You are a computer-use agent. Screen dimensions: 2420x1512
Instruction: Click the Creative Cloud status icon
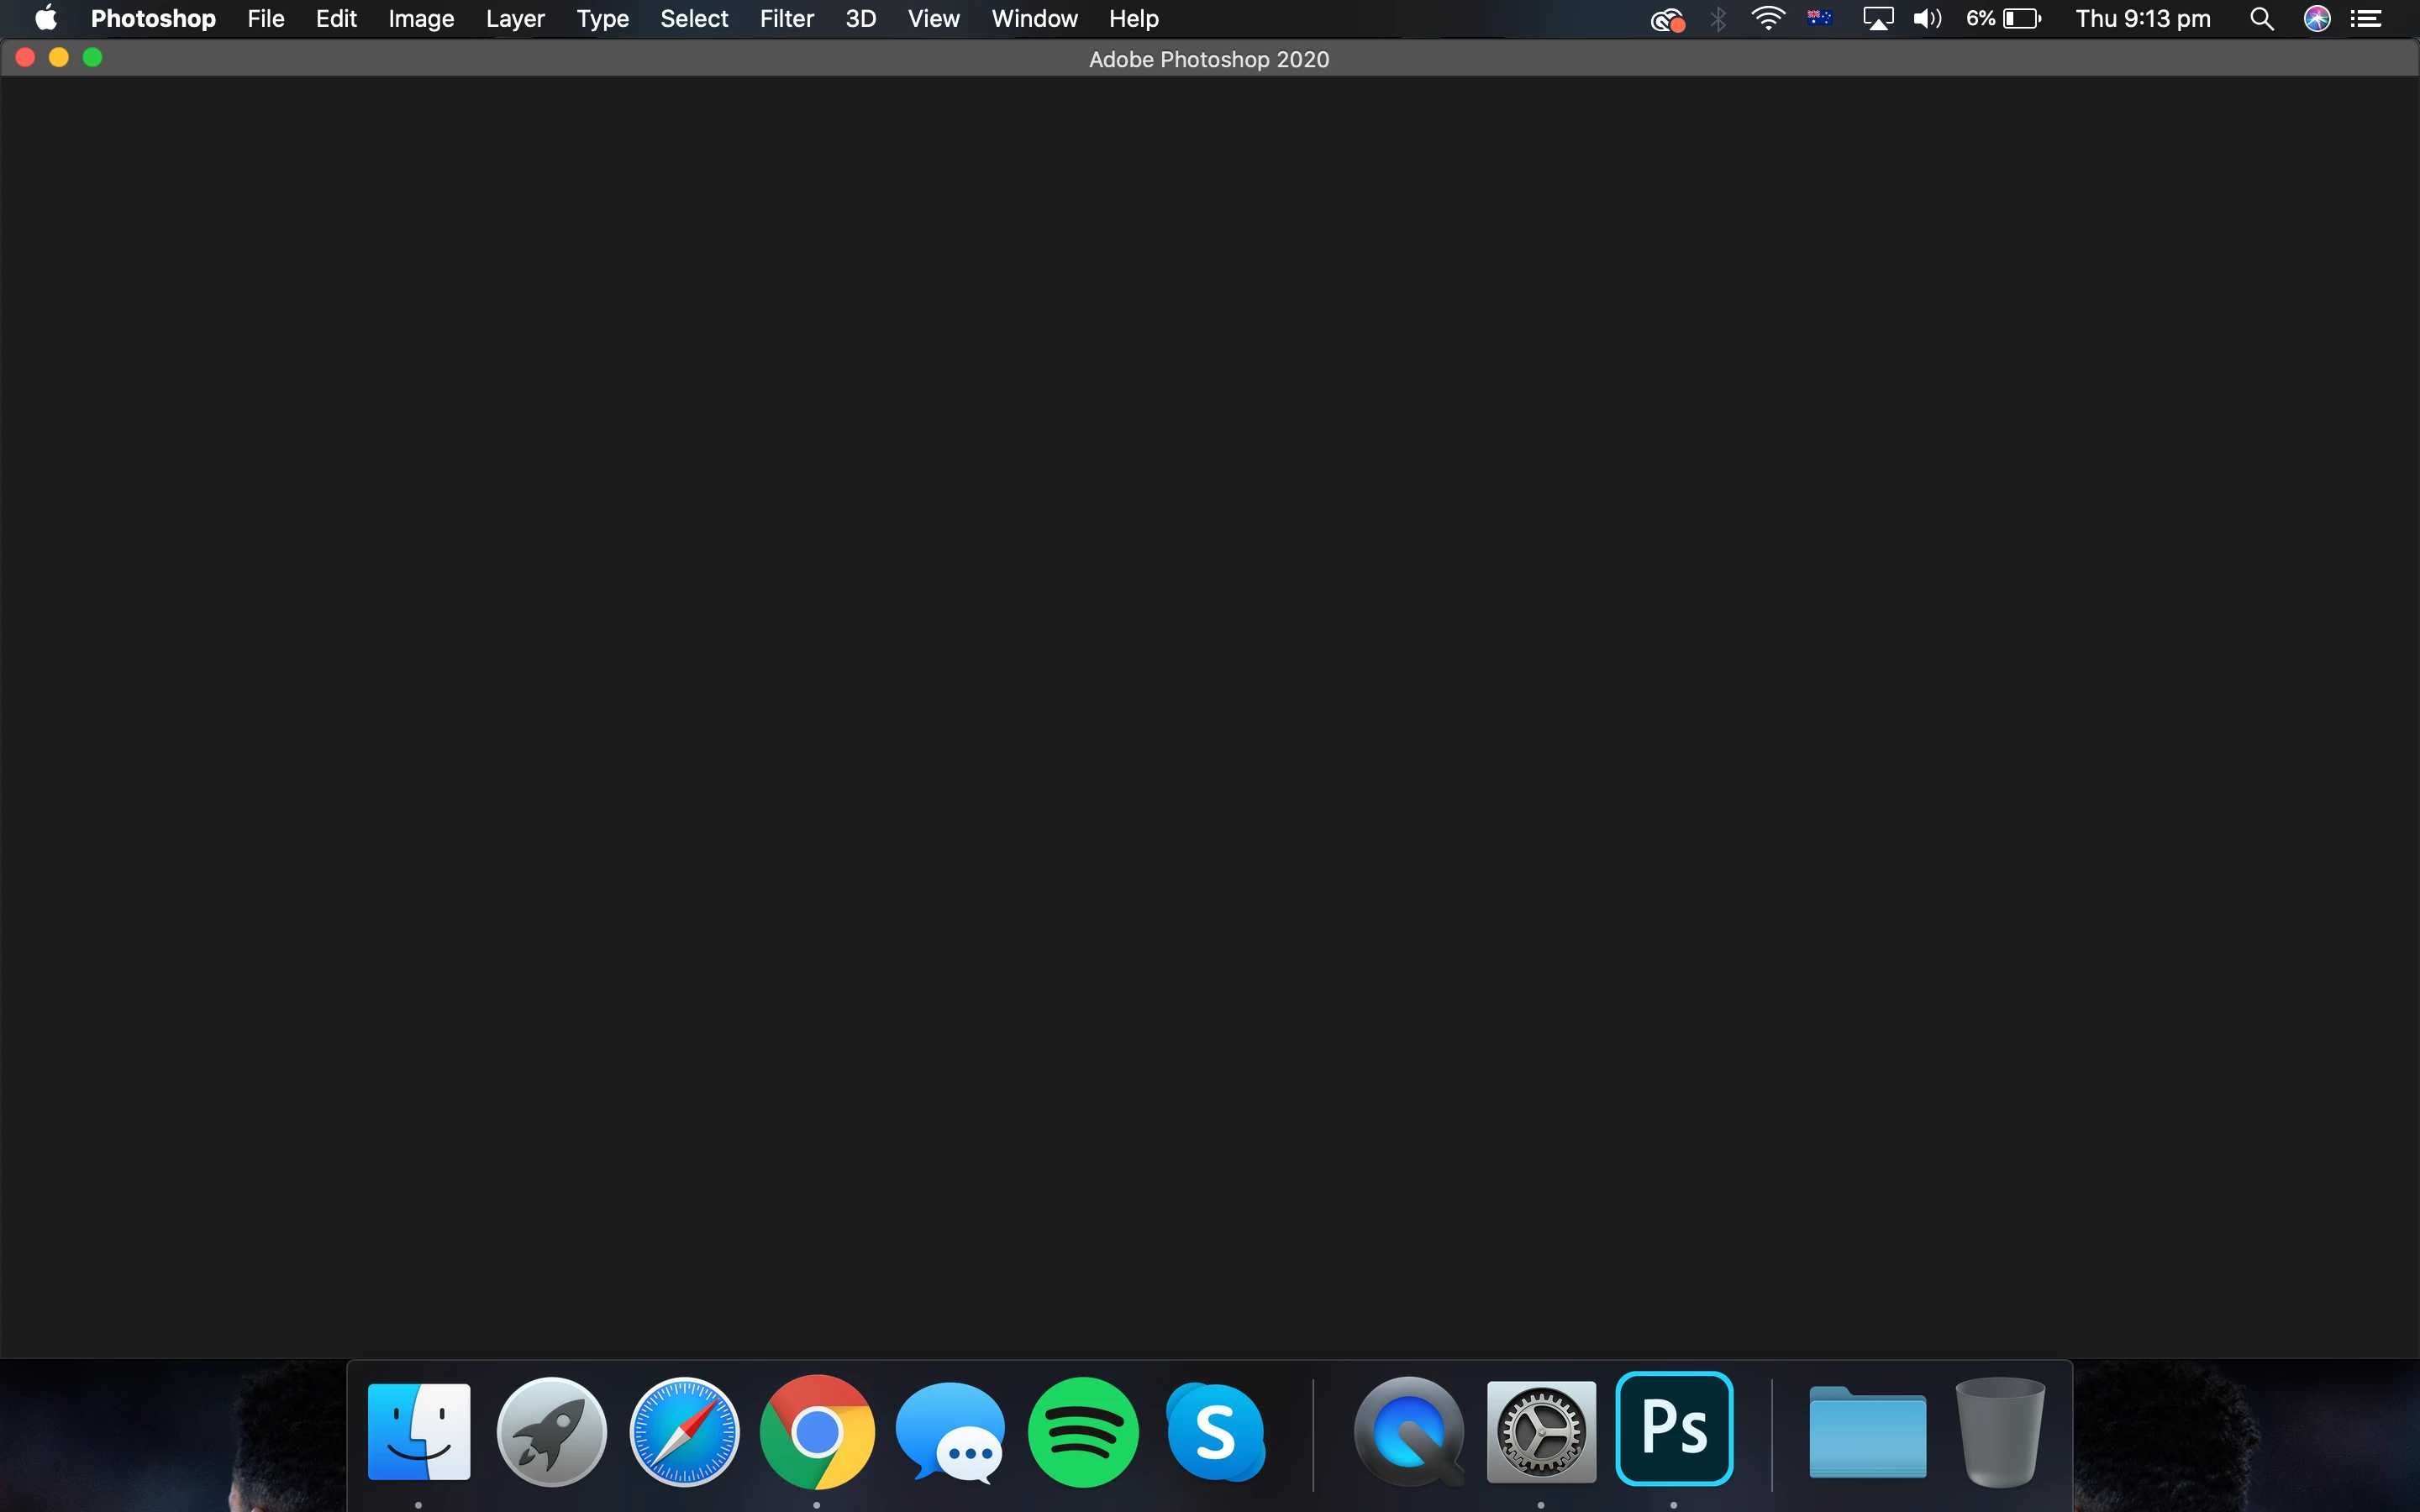click(1666, 19)
